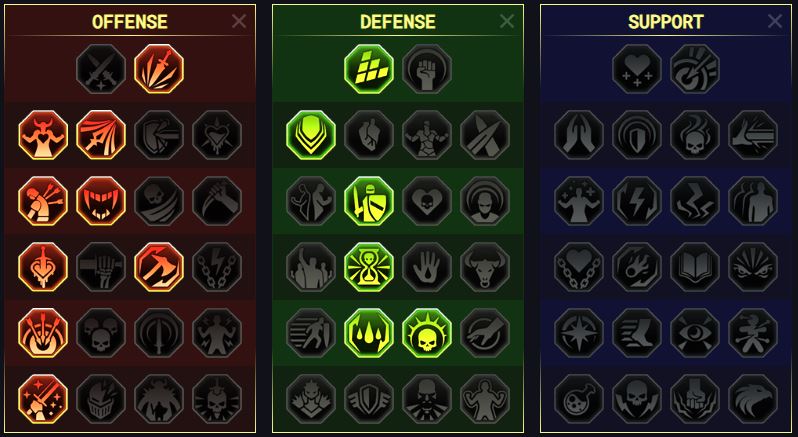Toggle the green knight with shield mastery
The image size is (798, 437).
[x=369, y=201]
